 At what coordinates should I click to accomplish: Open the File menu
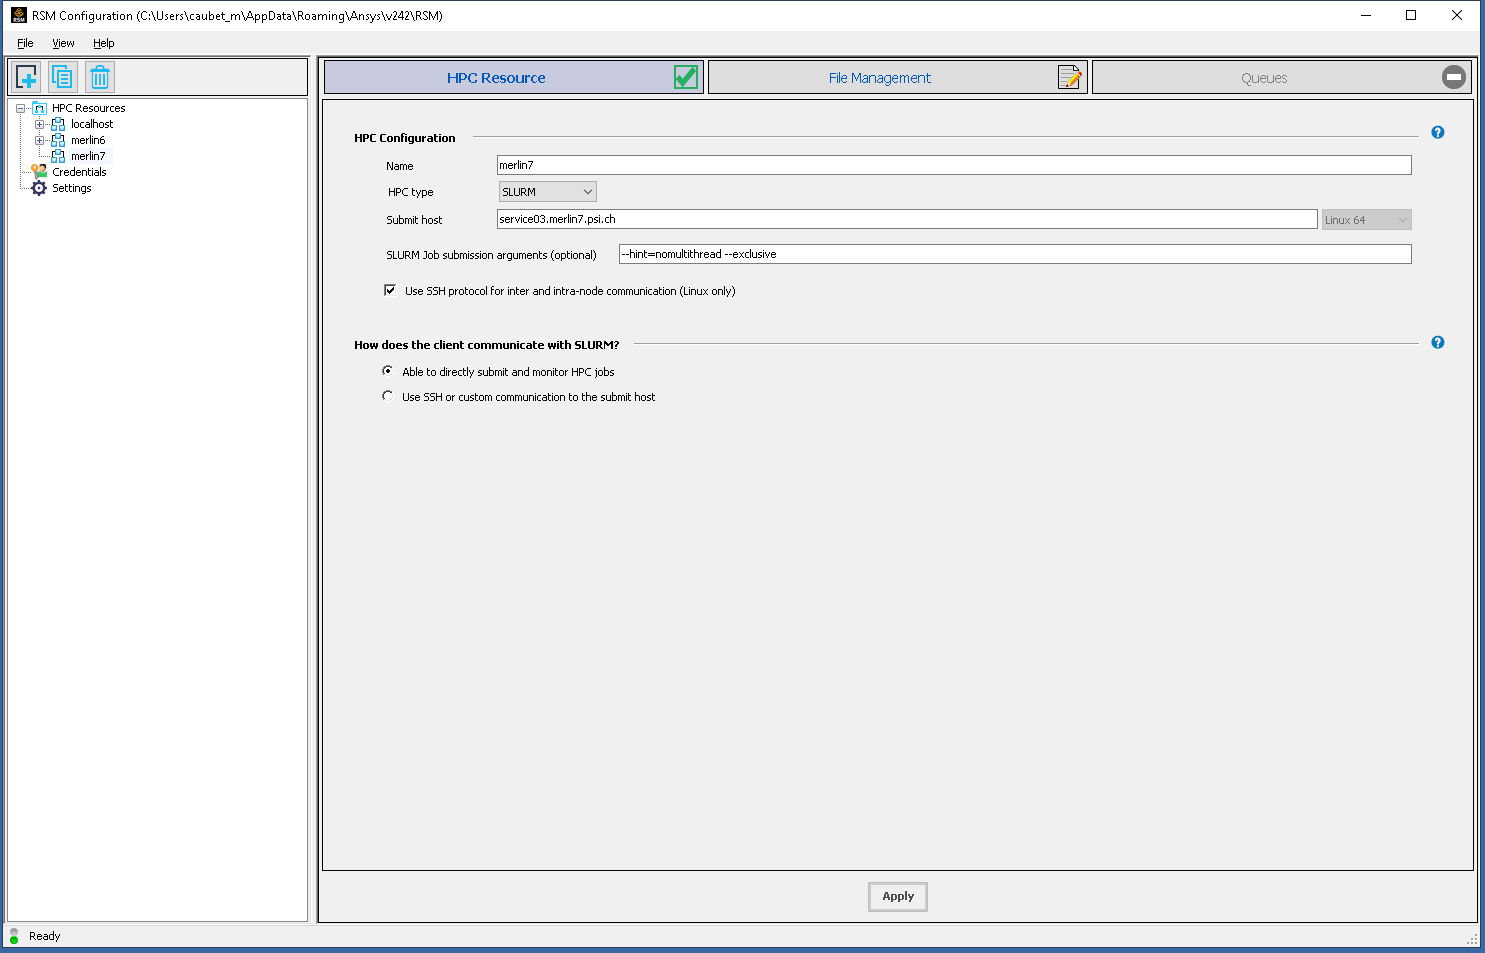(x=24, y=43)
